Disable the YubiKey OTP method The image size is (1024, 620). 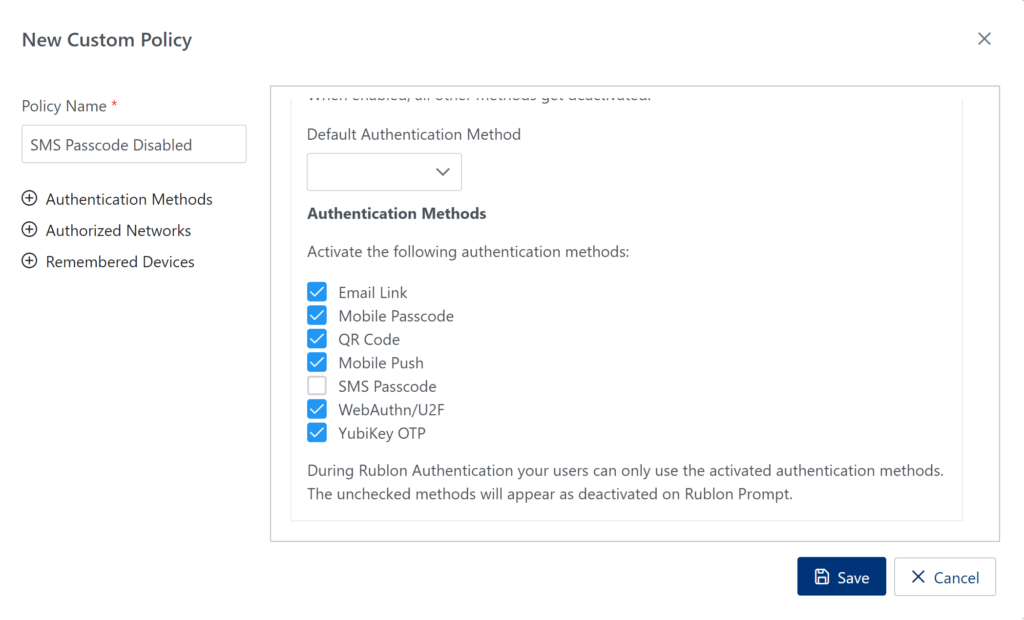(x=317, y=433)
